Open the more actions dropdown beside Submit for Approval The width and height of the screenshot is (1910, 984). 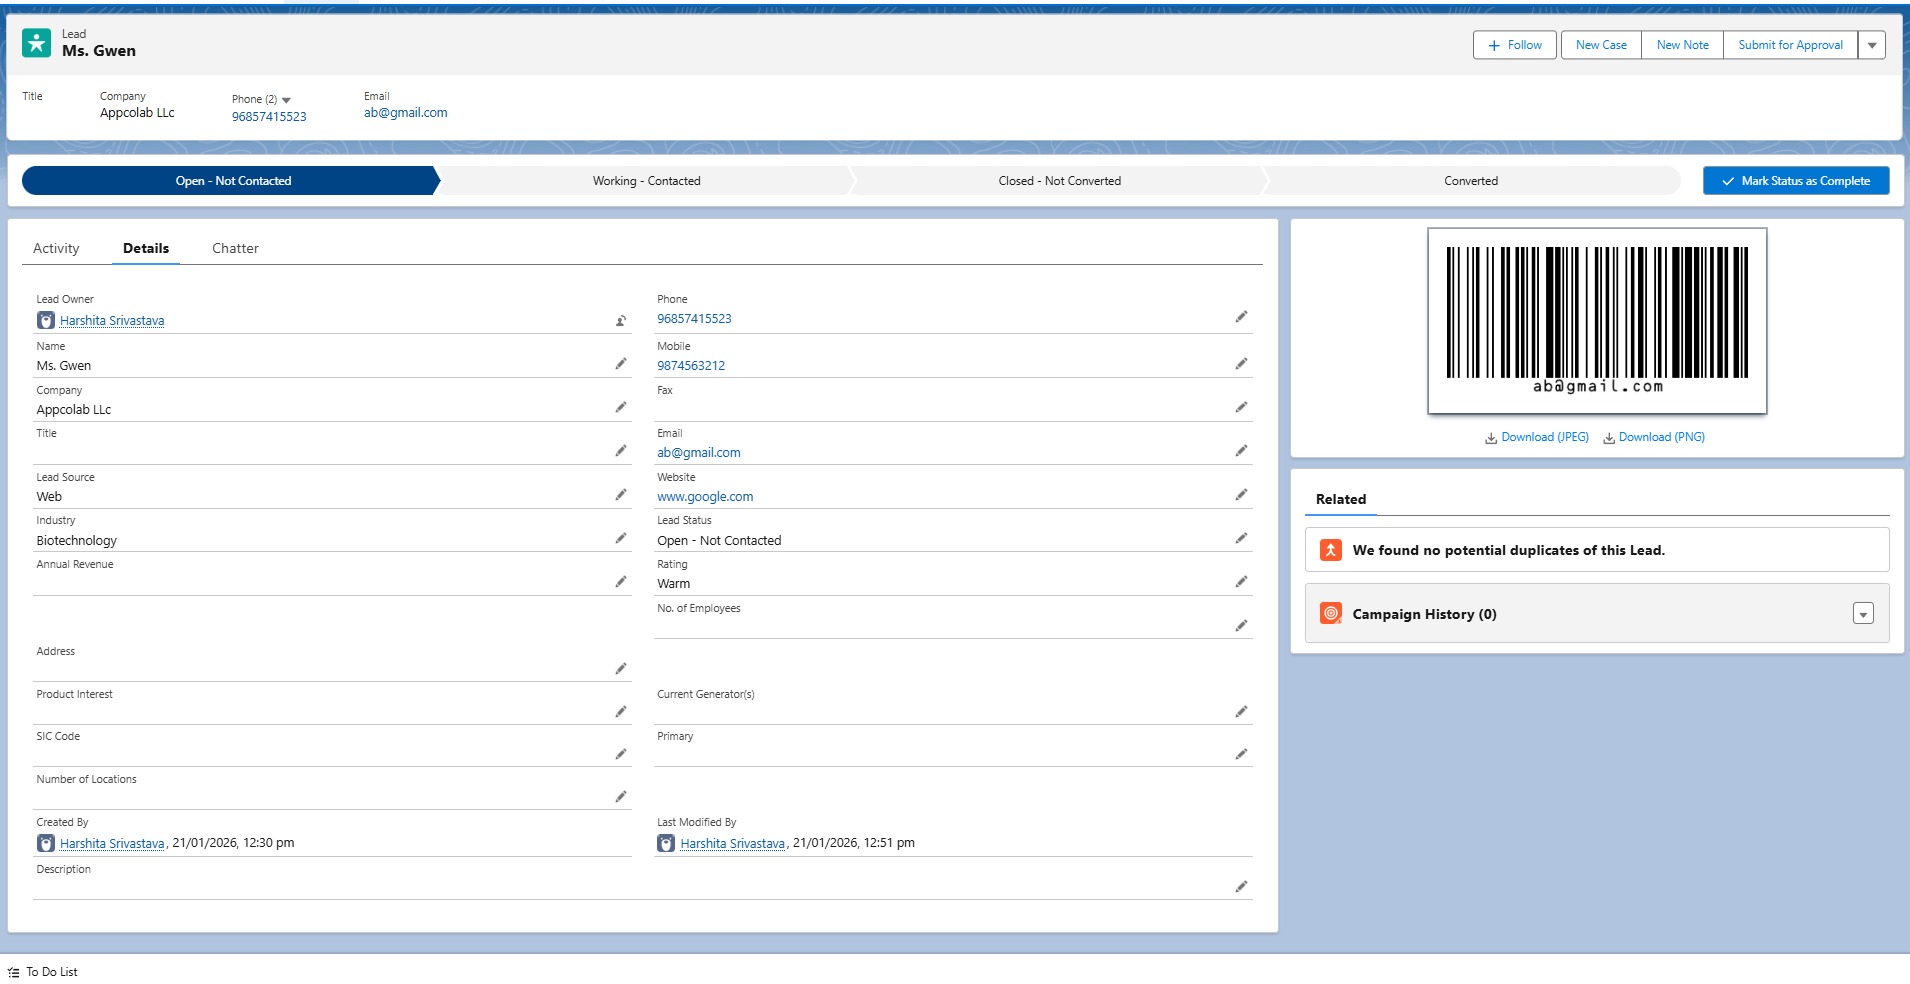tap(1872, 45)
